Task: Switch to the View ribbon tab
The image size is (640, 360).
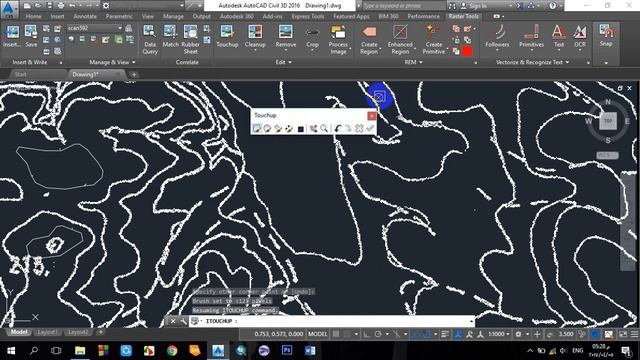Action: pyautogui.click(x=148, y=16)
